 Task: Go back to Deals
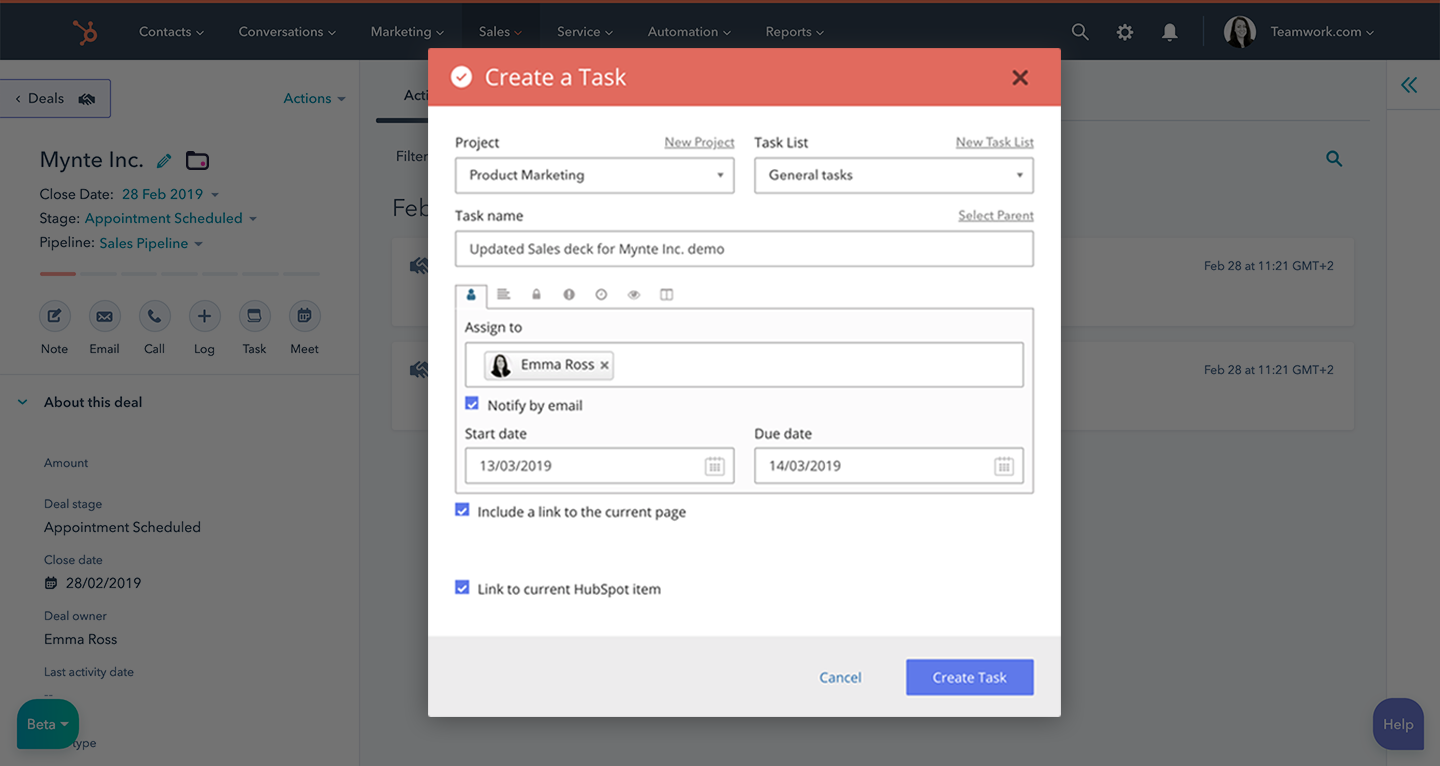[x=55, y=98]
